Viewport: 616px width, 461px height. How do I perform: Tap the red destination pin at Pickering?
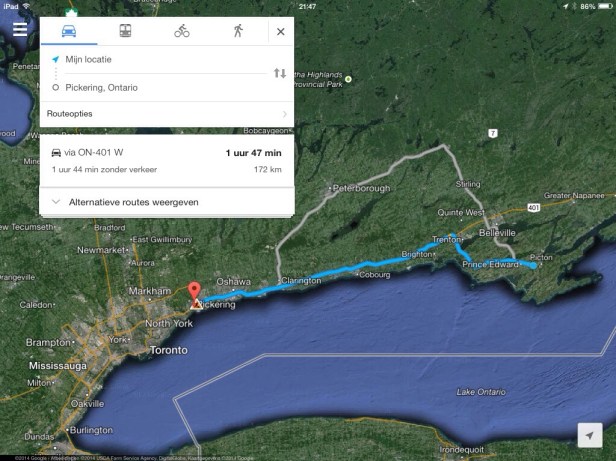(x=194, y=293)
